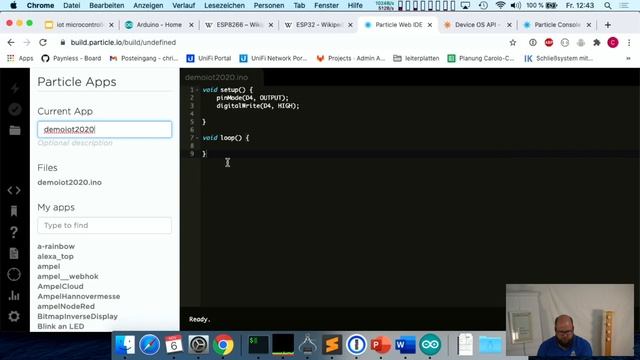Screen dimensions: 640x360
Task: Bookmark this page with the star icon
Action: (513, 42)
